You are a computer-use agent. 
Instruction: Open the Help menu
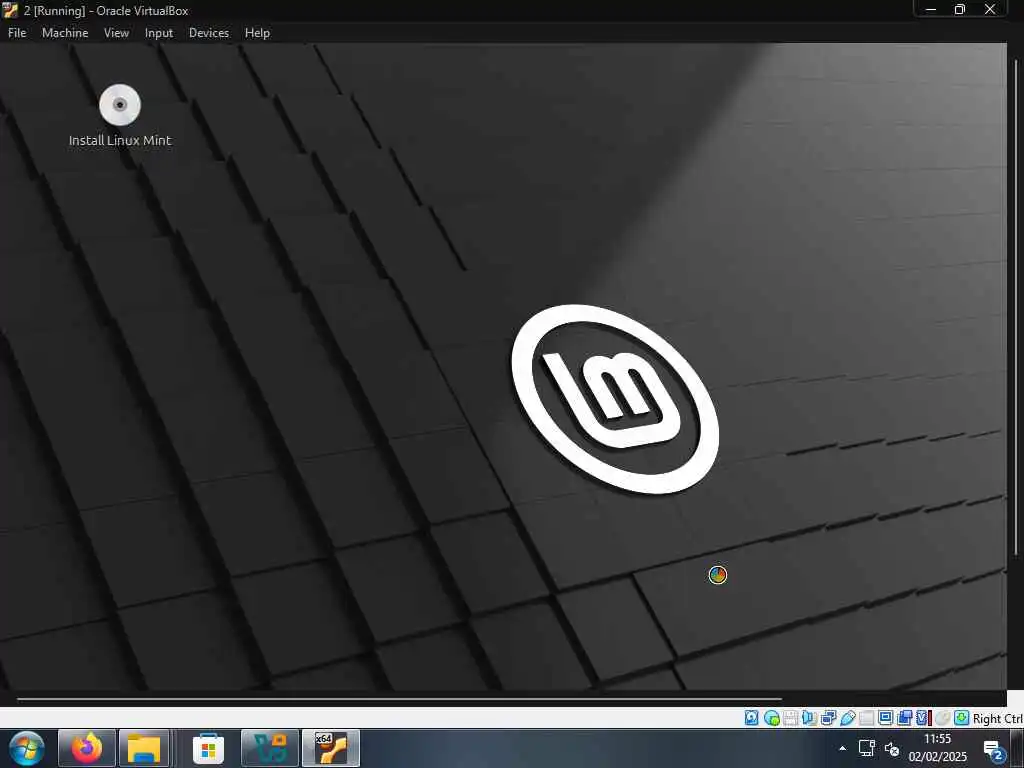257,33
